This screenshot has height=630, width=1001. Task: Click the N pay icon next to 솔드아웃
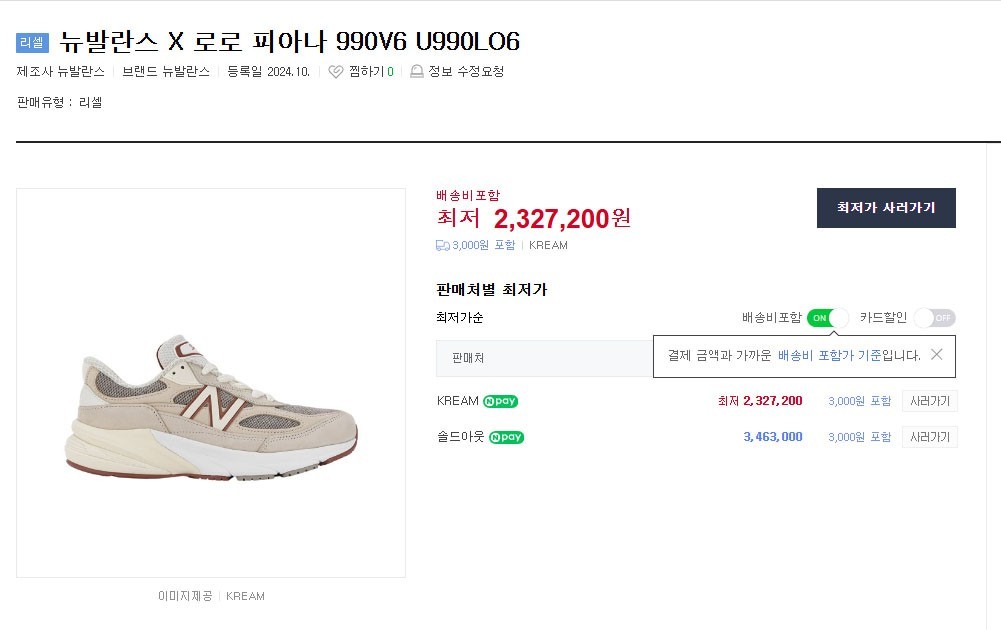click(x=506, y=437)
